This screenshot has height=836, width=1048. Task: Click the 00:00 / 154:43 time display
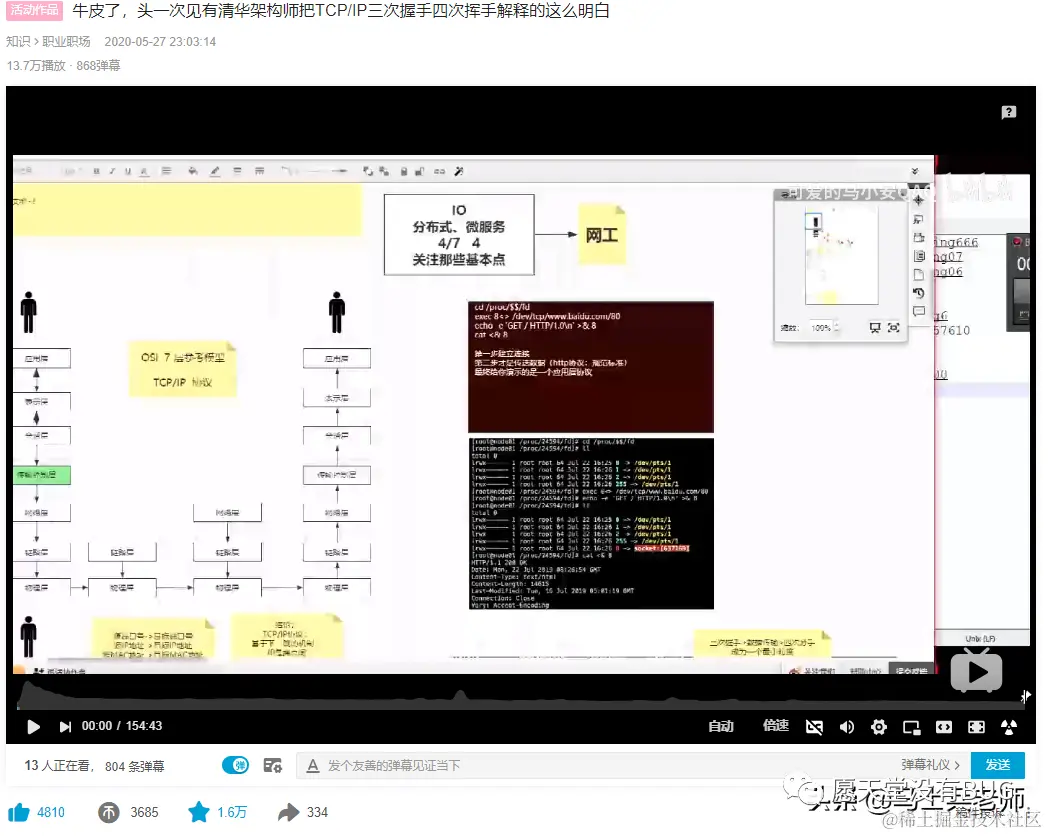[122, 726]
